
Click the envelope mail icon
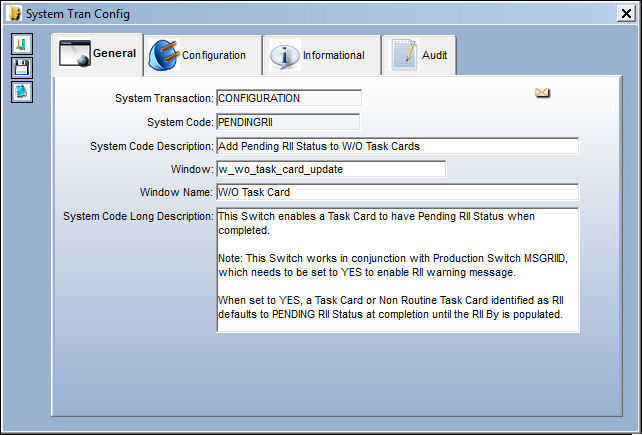(543, 93)
